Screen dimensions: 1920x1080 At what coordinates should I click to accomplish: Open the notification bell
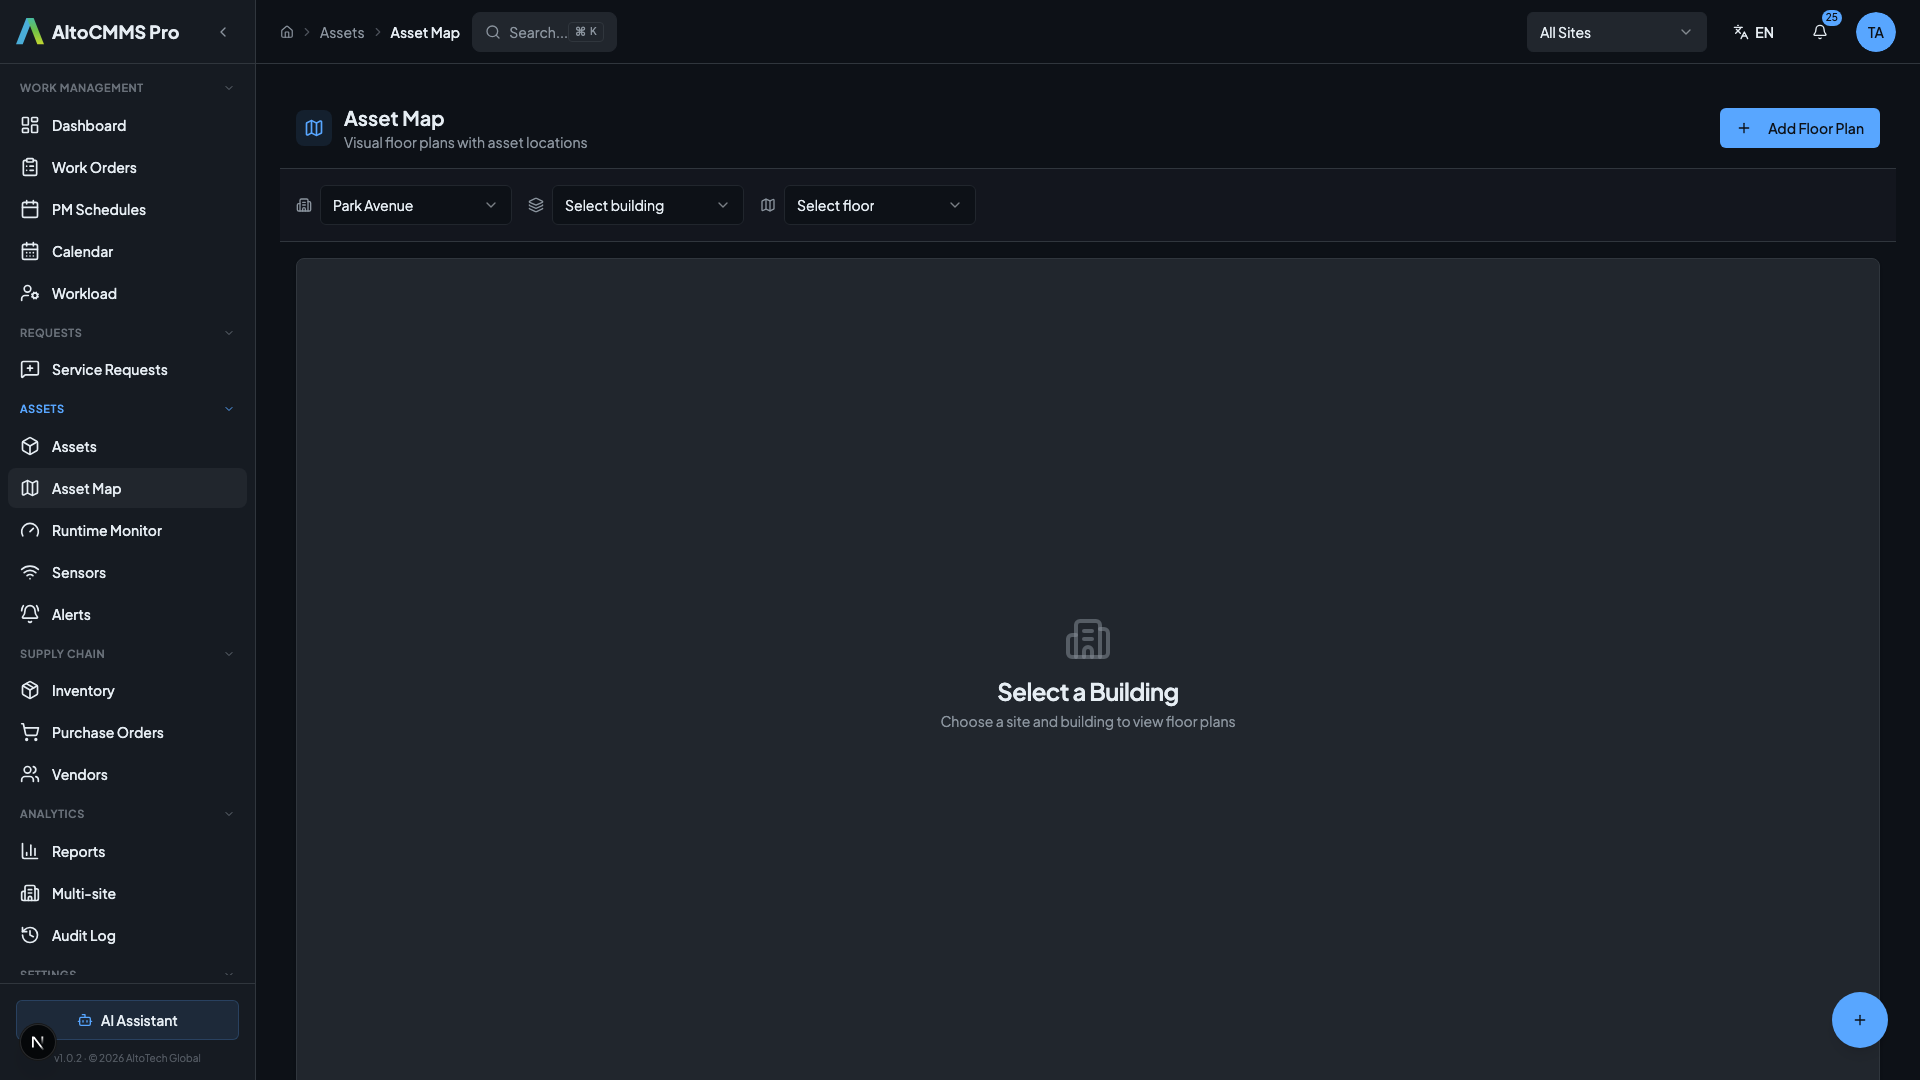1820,32
